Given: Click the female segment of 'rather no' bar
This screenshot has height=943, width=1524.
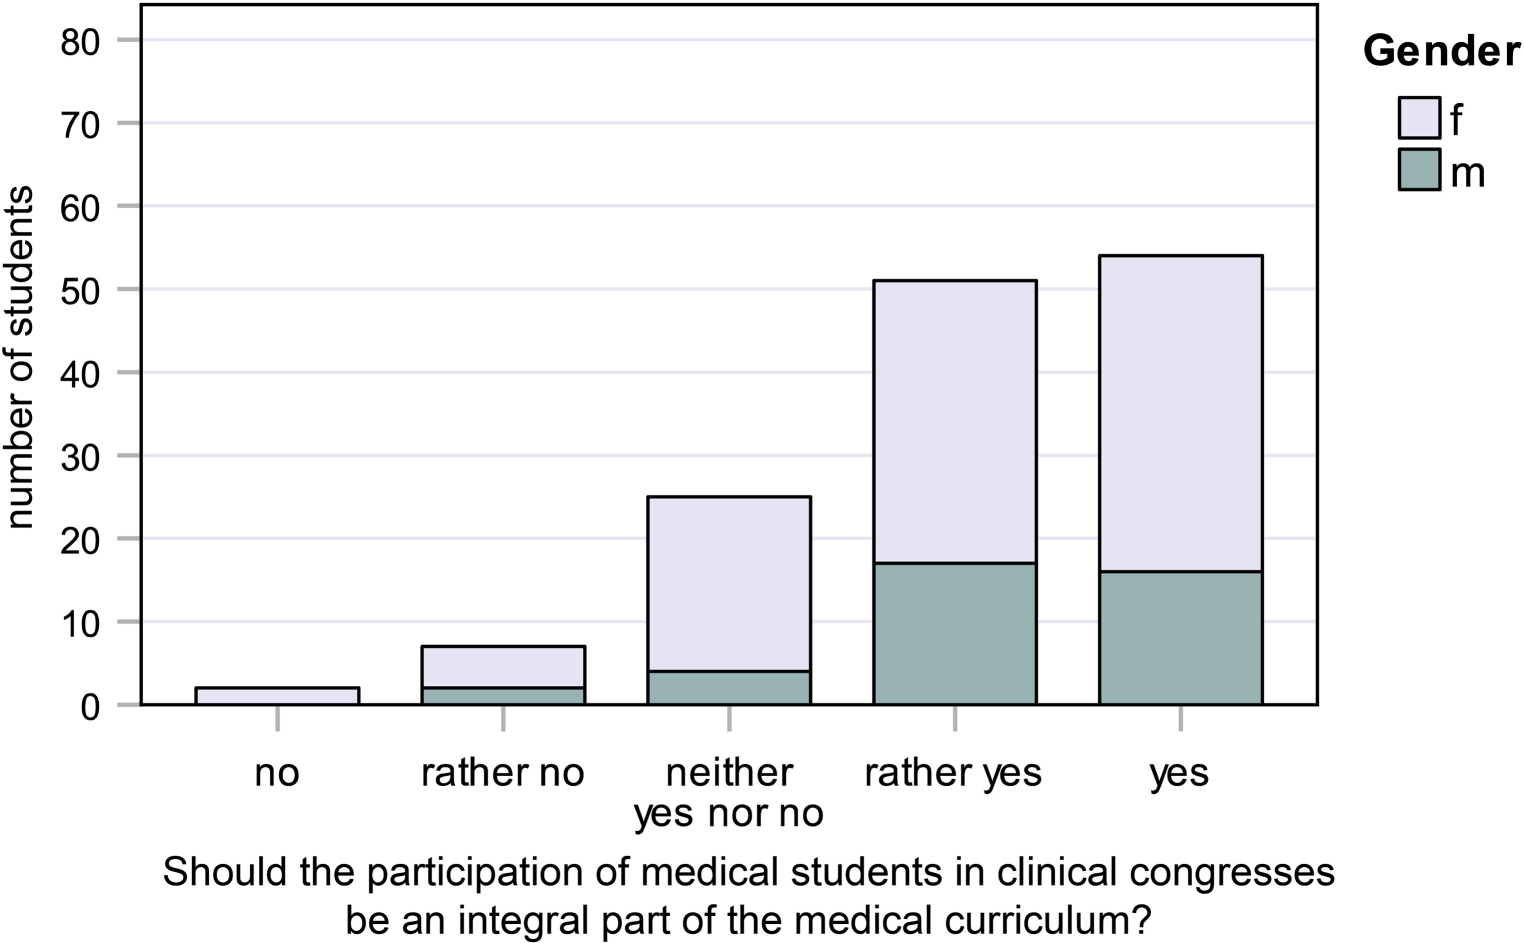Looking at the screenshot, I should point(503,667).
